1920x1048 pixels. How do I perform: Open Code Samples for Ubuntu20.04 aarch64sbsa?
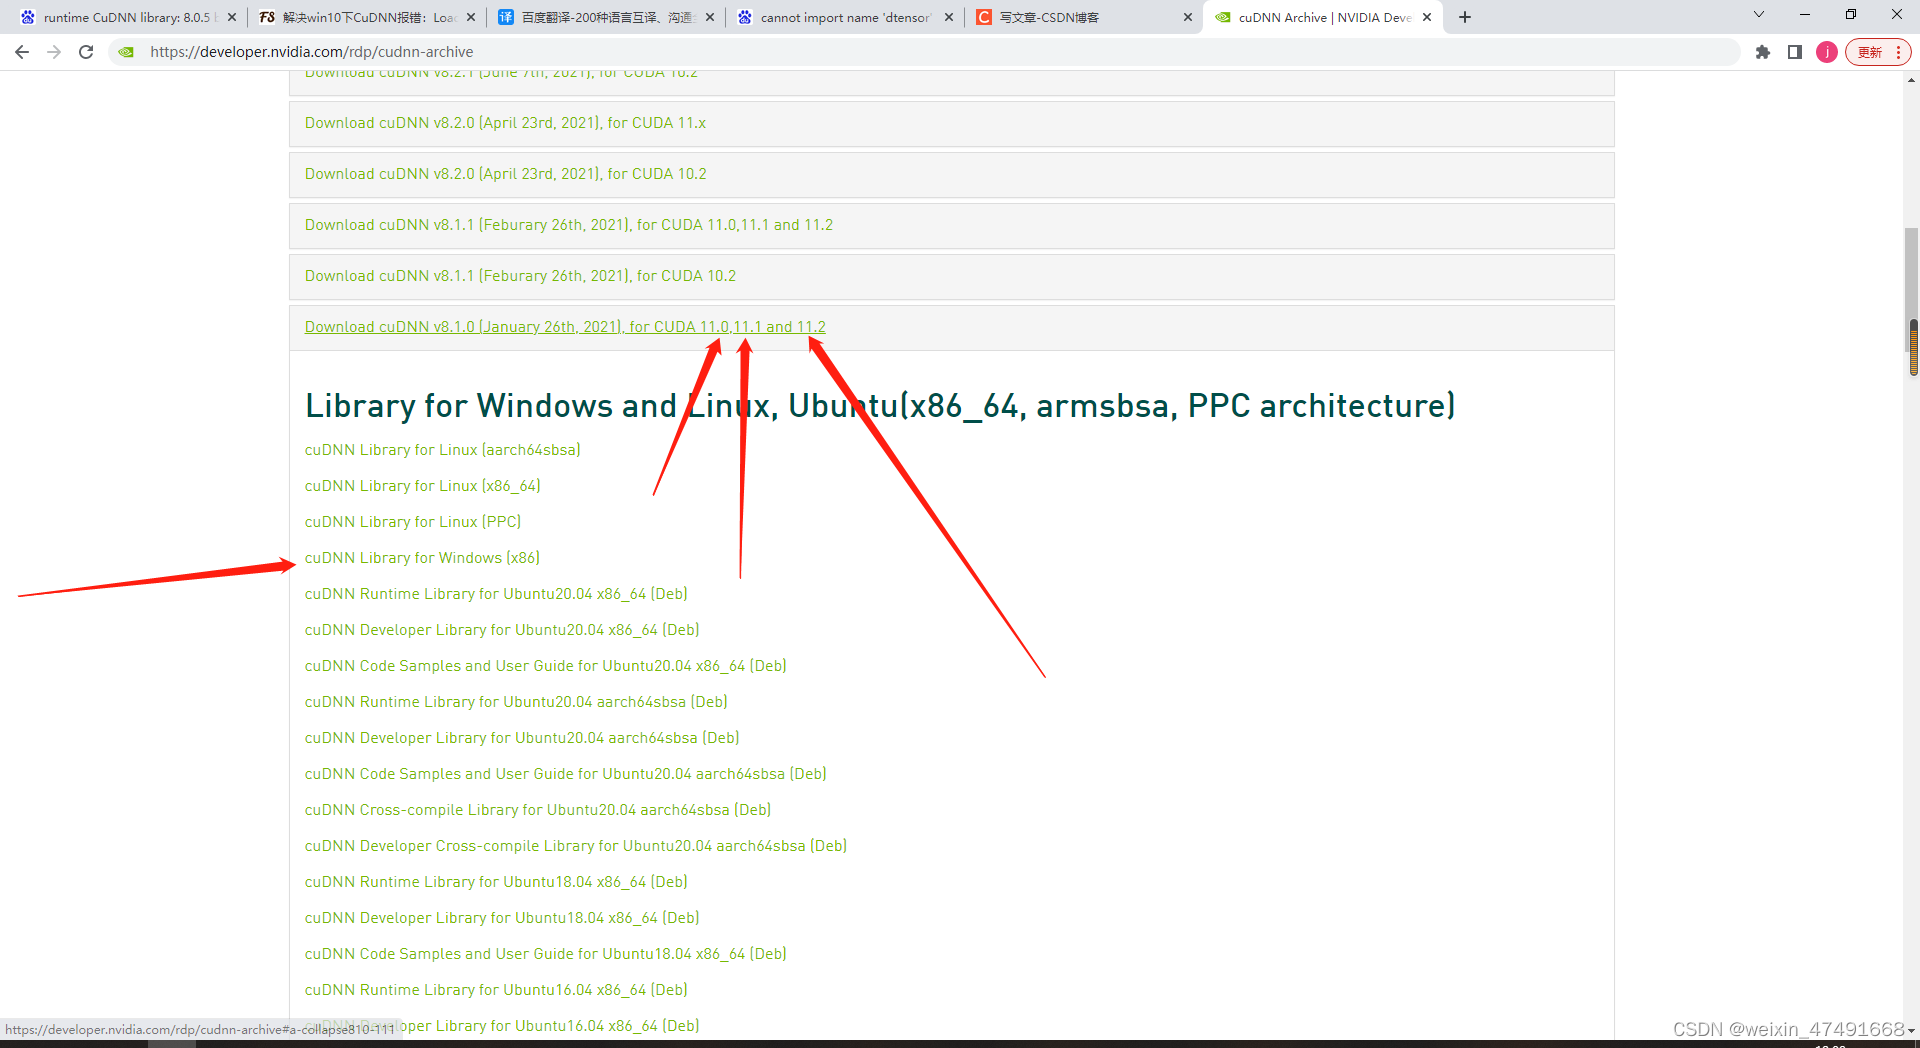(x=565, y=774)
